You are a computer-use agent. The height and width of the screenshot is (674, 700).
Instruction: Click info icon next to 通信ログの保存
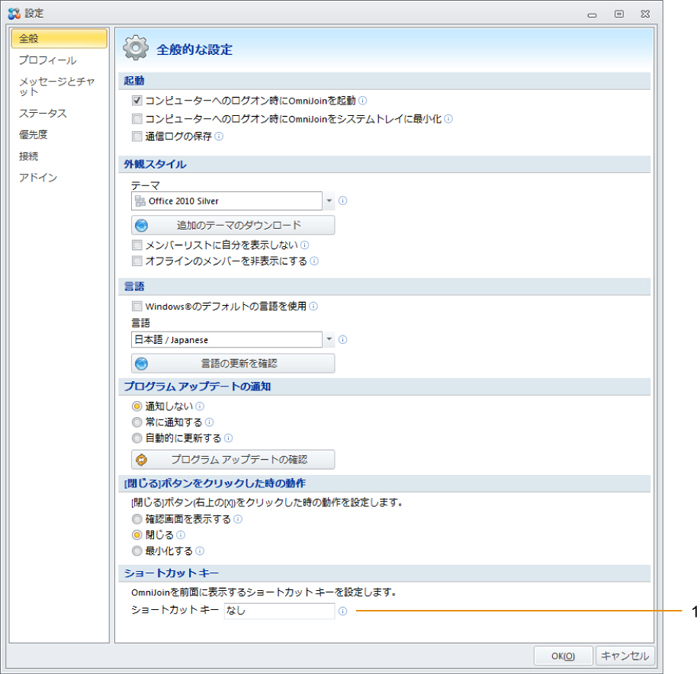(219, 136)
